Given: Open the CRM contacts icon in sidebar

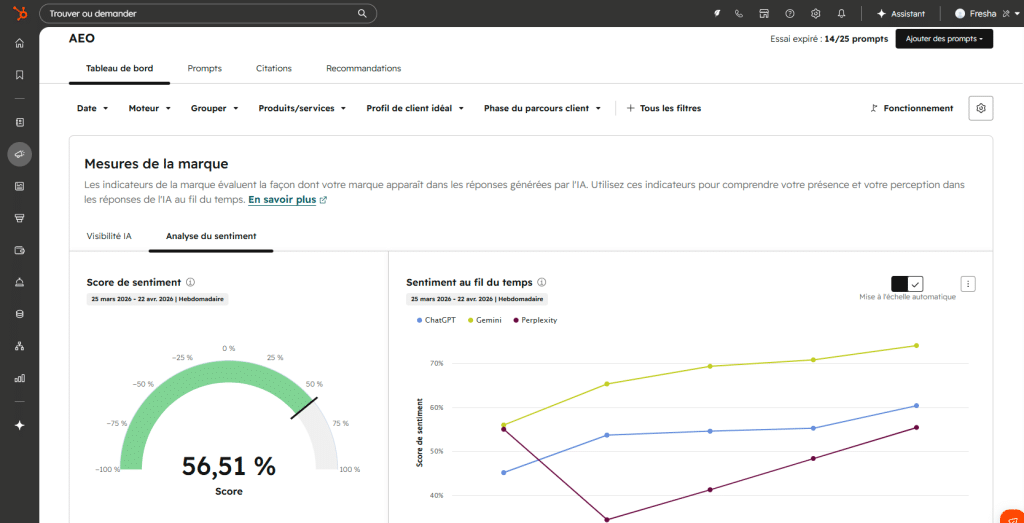Looking at the screenshot, I should point(20,122).
